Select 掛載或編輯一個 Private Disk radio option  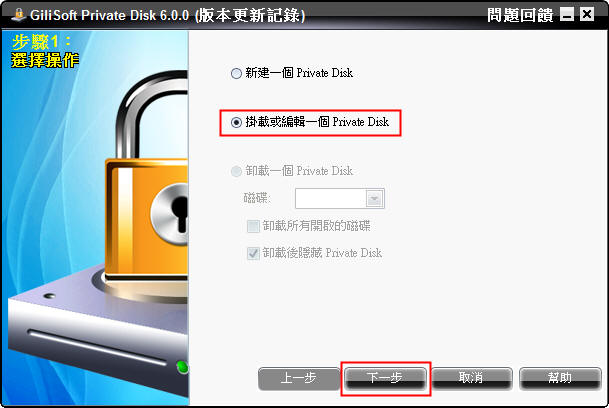[237, 122]
